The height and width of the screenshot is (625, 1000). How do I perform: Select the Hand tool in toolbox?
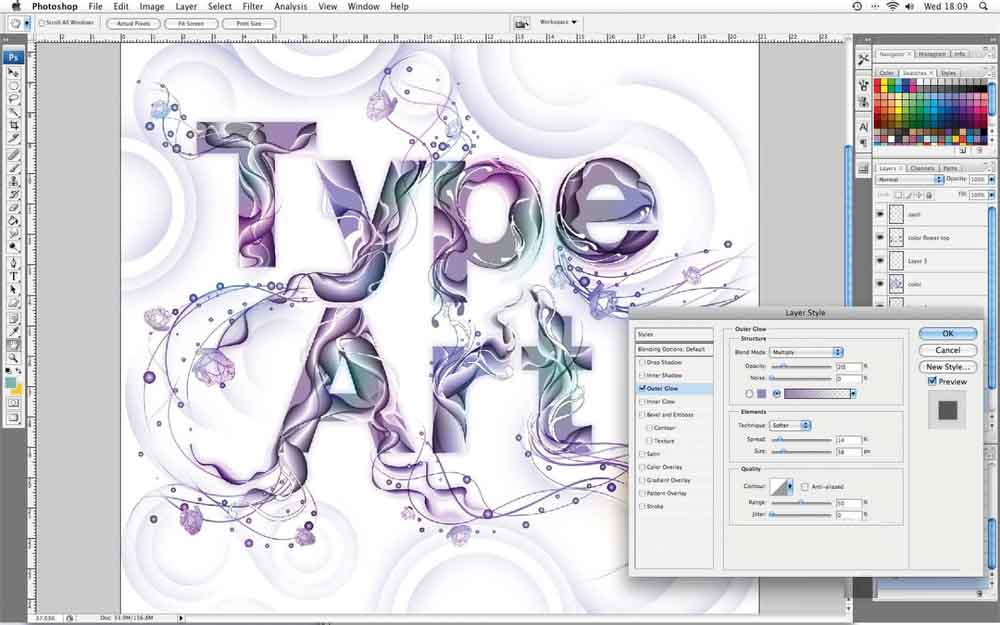click(13, 345)
